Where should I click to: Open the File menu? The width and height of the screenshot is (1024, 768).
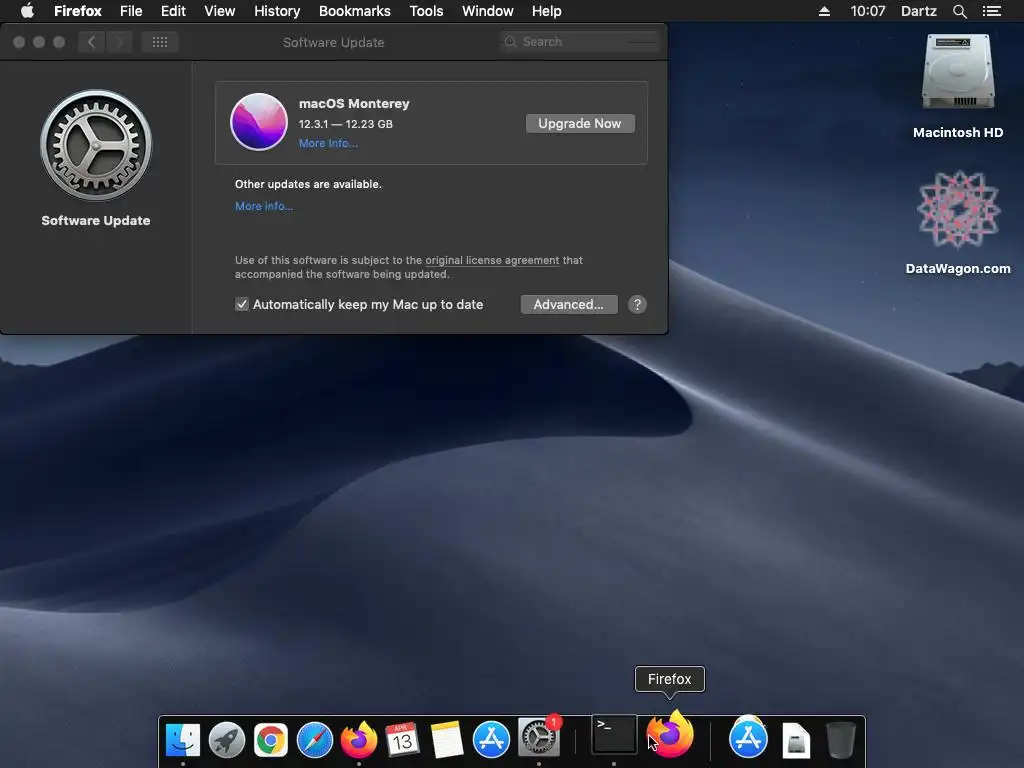coord(131,11)
